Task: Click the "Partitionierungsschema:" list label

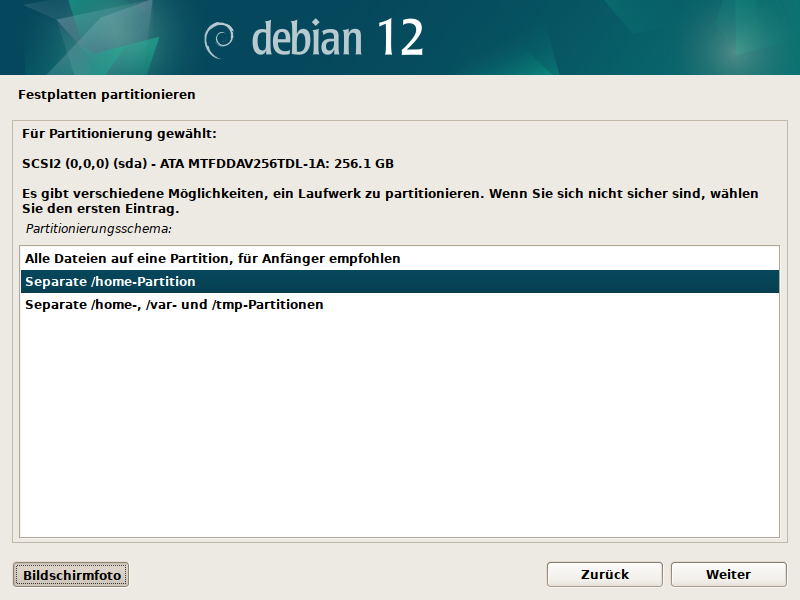Action: point(99,229)
